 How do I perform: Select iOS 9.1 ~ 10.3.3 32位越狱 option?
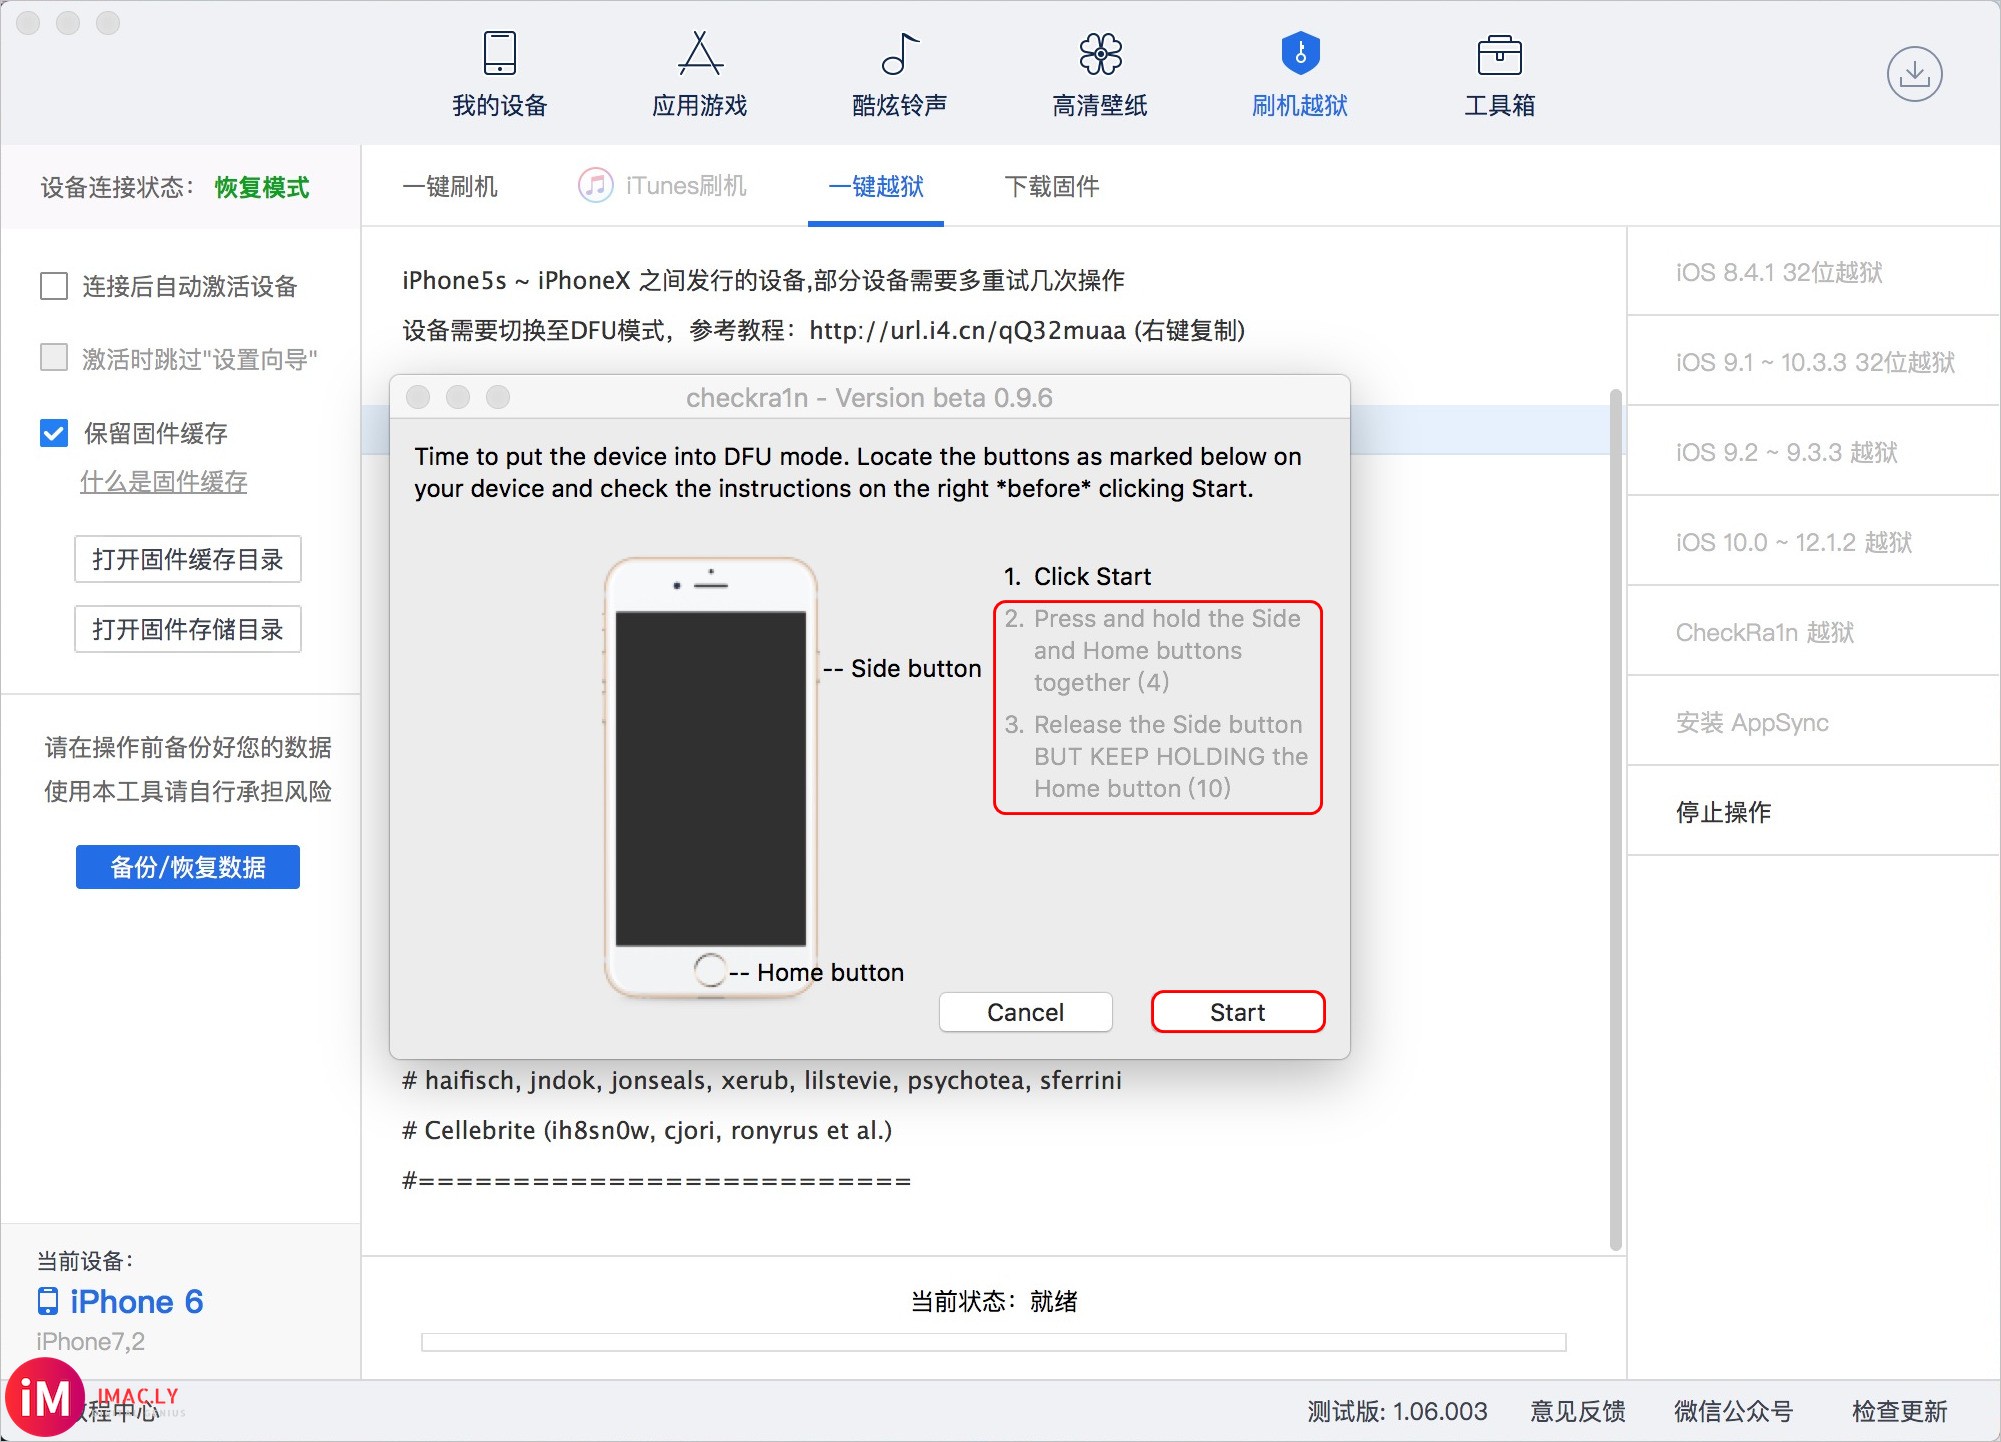(1813, 362)
